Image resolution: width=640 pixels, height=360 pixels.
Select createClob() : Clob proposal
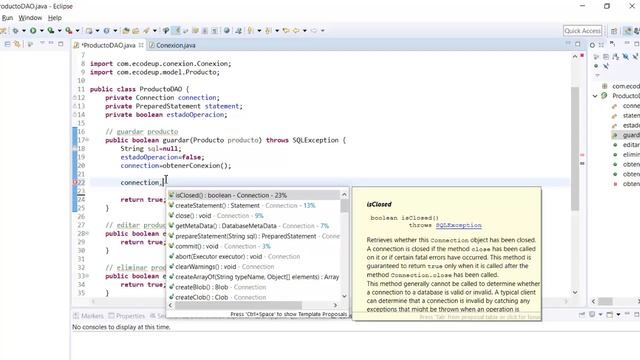(x=253, y=297)
